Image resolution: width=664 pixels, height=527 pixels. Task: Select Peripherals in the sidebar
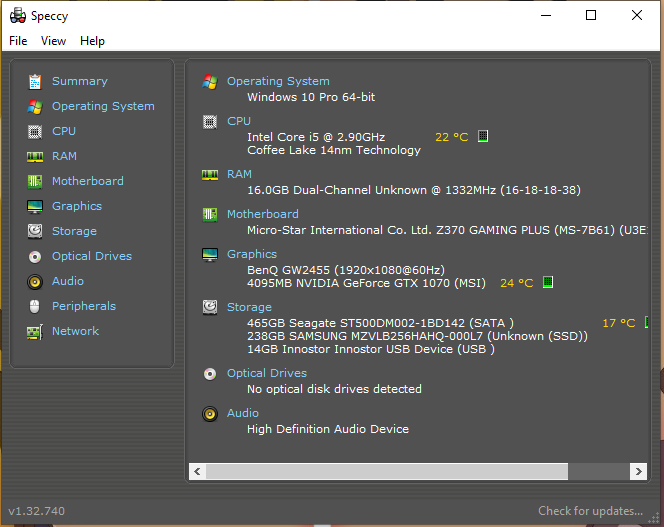pyautogui.click(x=84, y=306)
